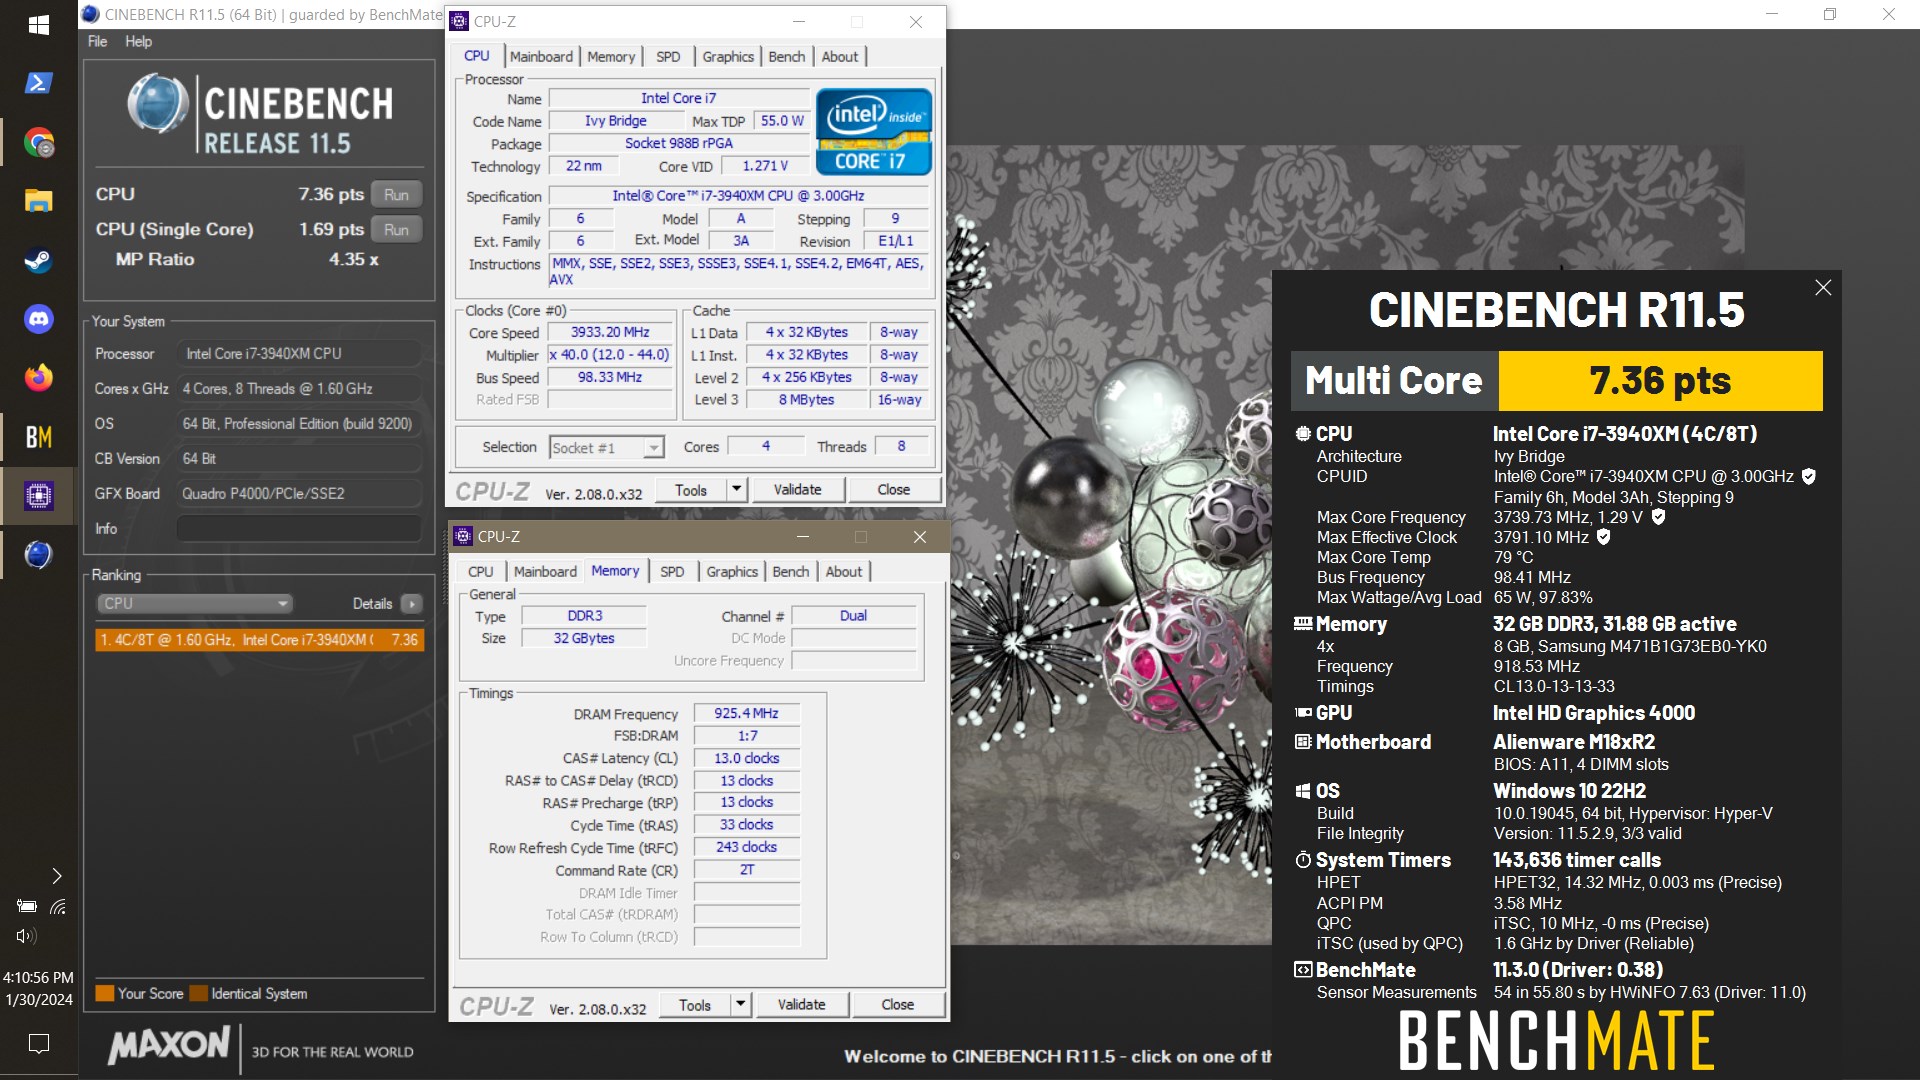1920x1080 pixels.
Task: Click the Specification i7-3940XM field
Action: pos(738,196)
